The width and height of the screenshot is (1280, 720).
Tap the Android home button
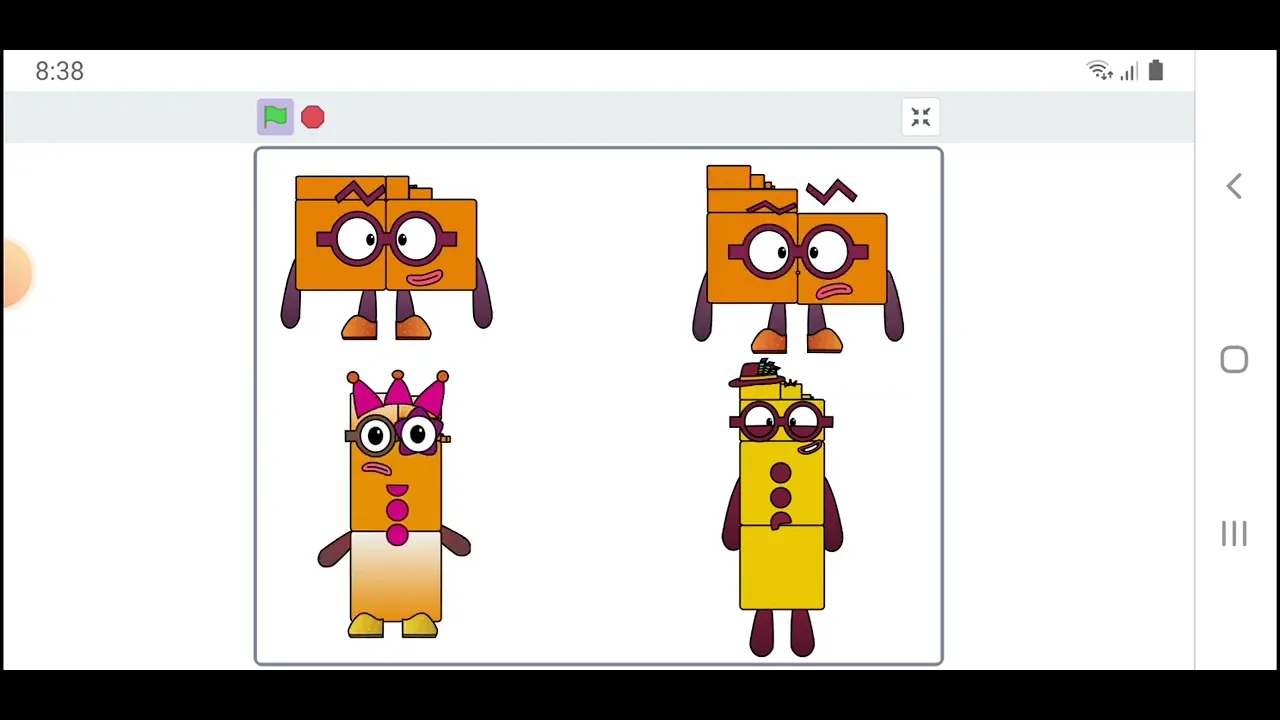[1234, 360]
